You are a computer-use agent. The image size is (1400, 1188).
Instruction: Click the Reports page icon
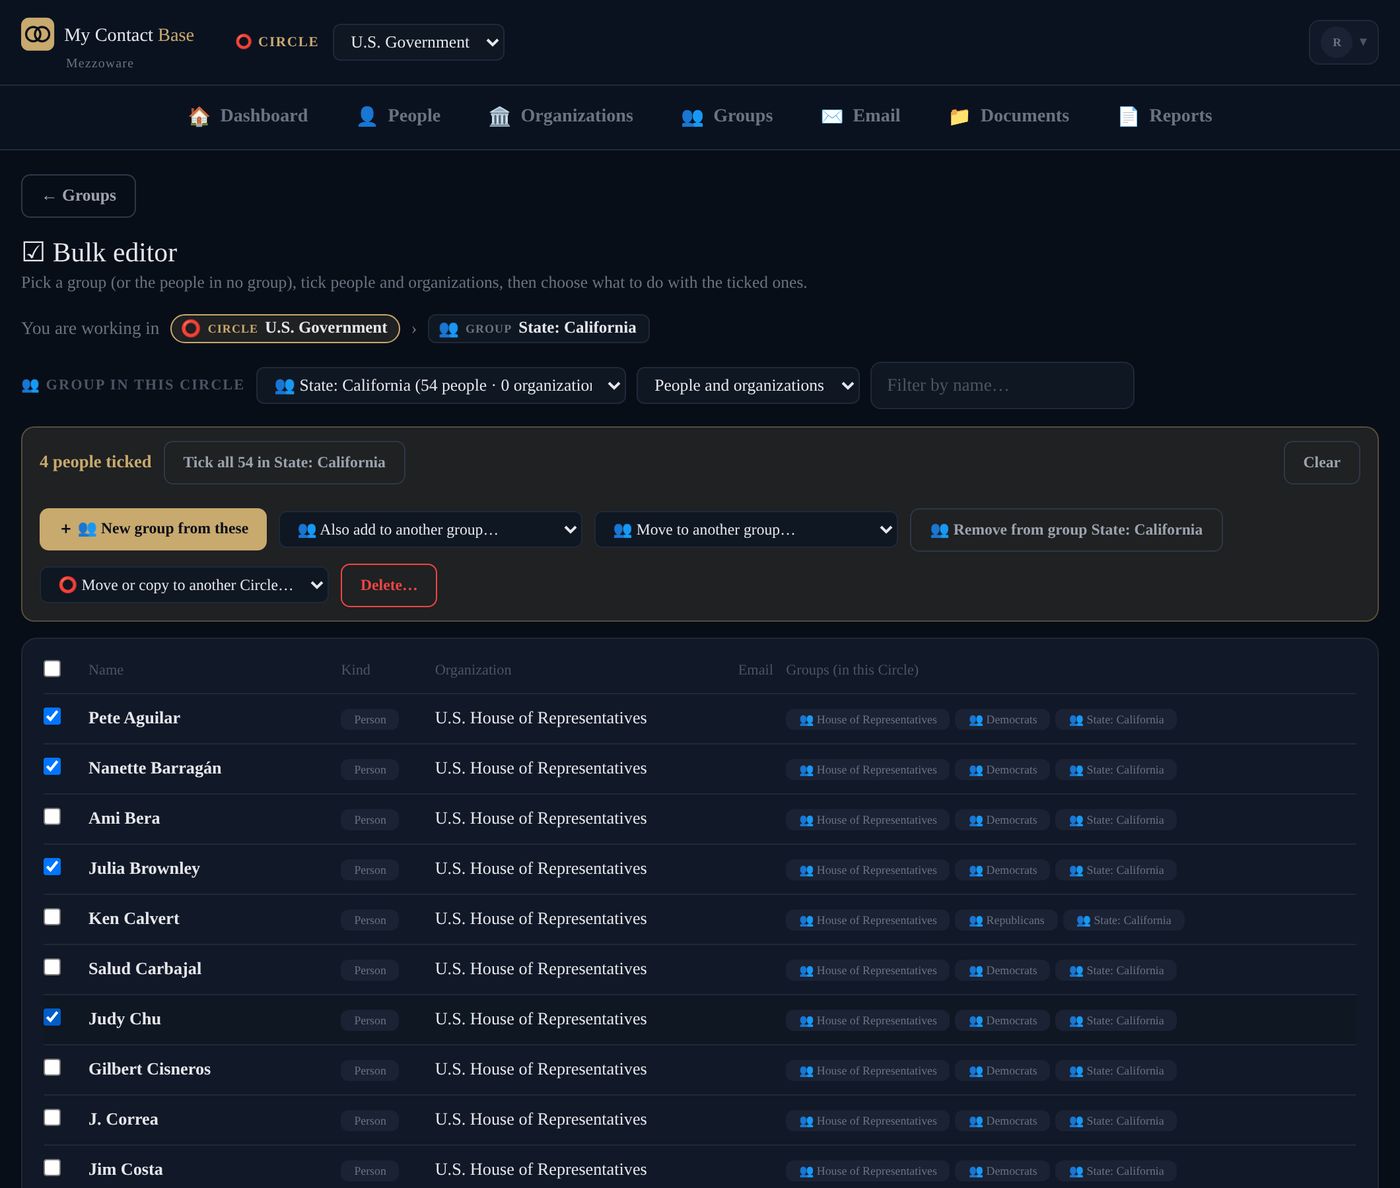tap(1128, 116)
